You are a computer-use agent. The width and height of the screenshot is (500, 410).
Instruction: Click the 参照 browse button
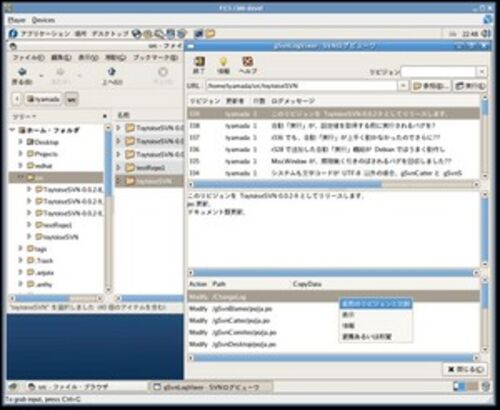tap(431, 86)
